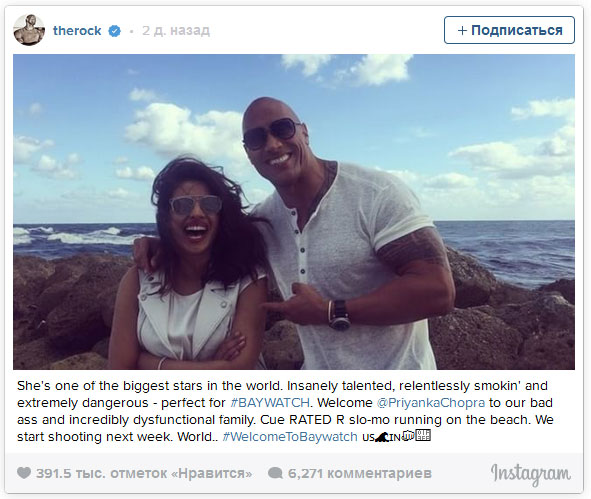Open the Instagram logo link
The image size is (591, 499).
point(531,474)
